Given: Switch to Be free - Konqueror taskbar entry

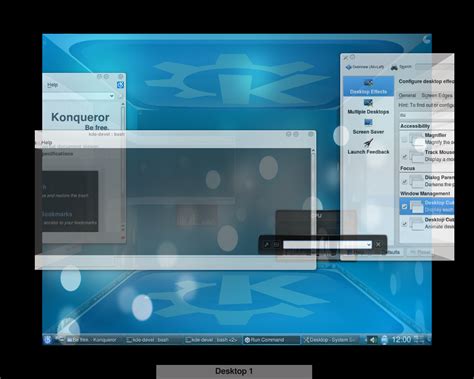Looking at the screenshot, I should [92, 340].
